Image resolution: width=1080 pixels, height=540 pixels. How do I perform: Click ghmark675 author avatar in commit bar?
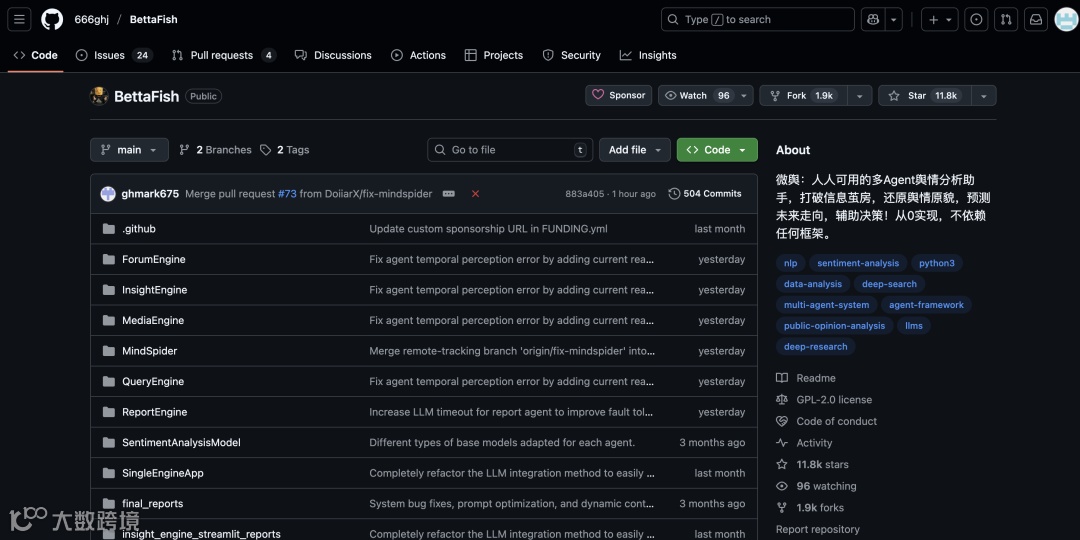point(108,194)
